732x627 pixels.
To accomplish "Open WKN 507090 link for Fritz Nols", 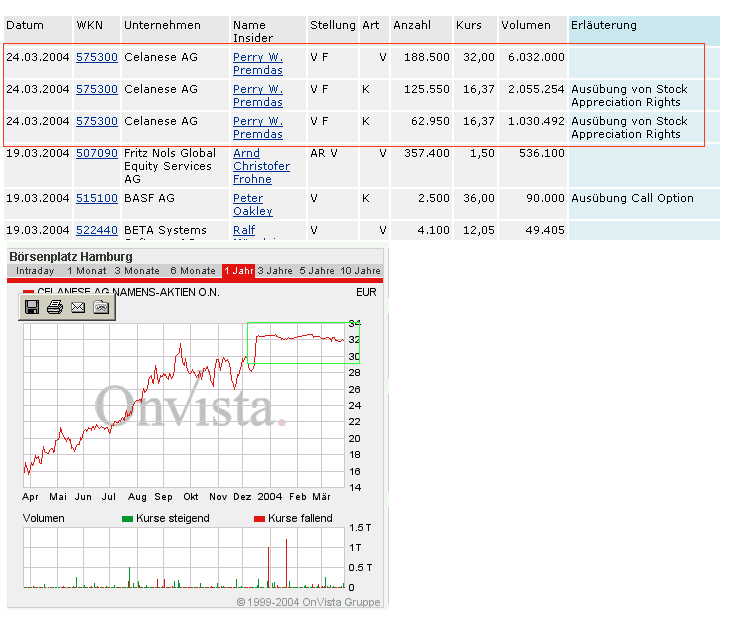I will [x=97, y=153].
